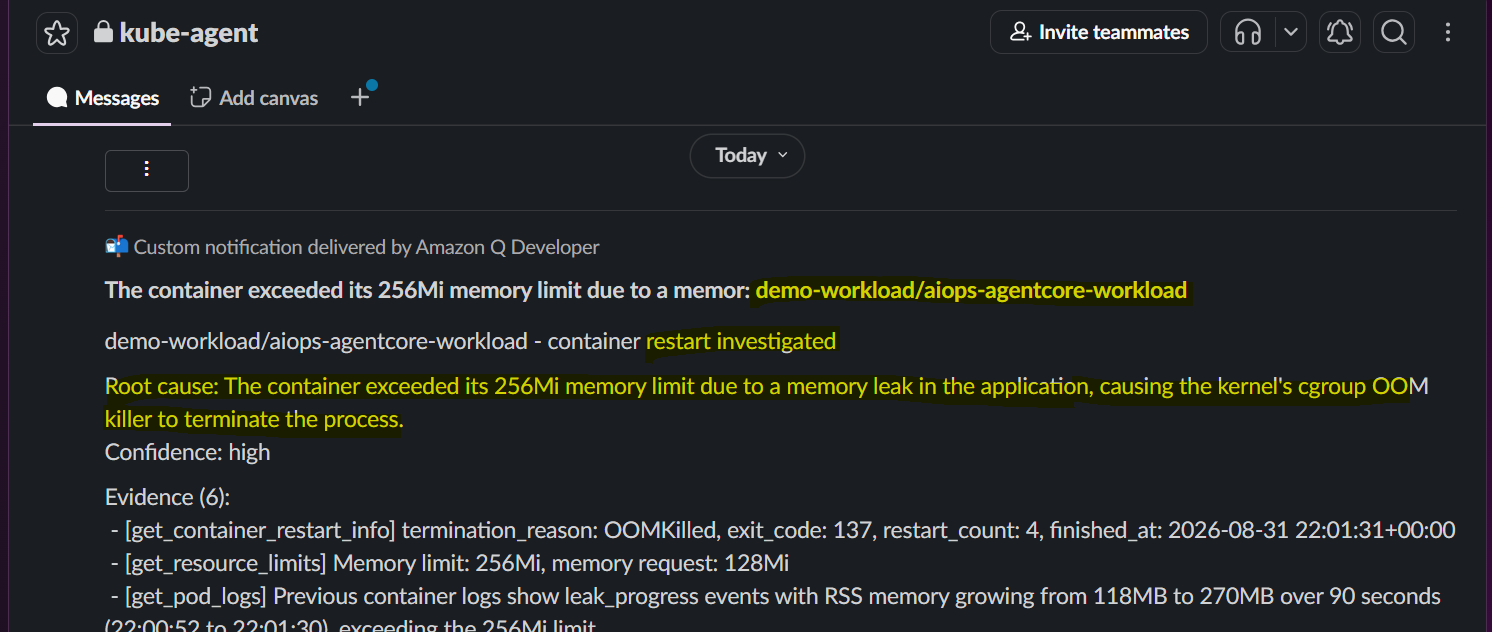
Task: Click 'Confidence: high' text
Action: point(188,452)
